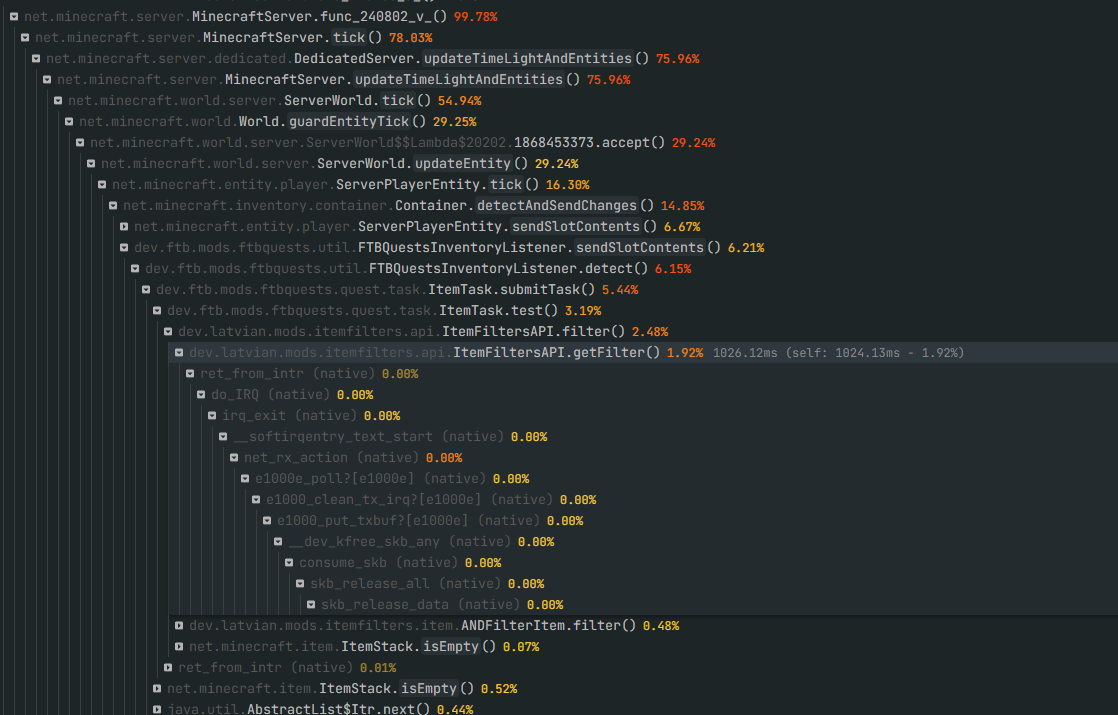Collapse irq_exit (native) node
The height and width of the screenshot is (715, 1118).
tap(212, 416)
